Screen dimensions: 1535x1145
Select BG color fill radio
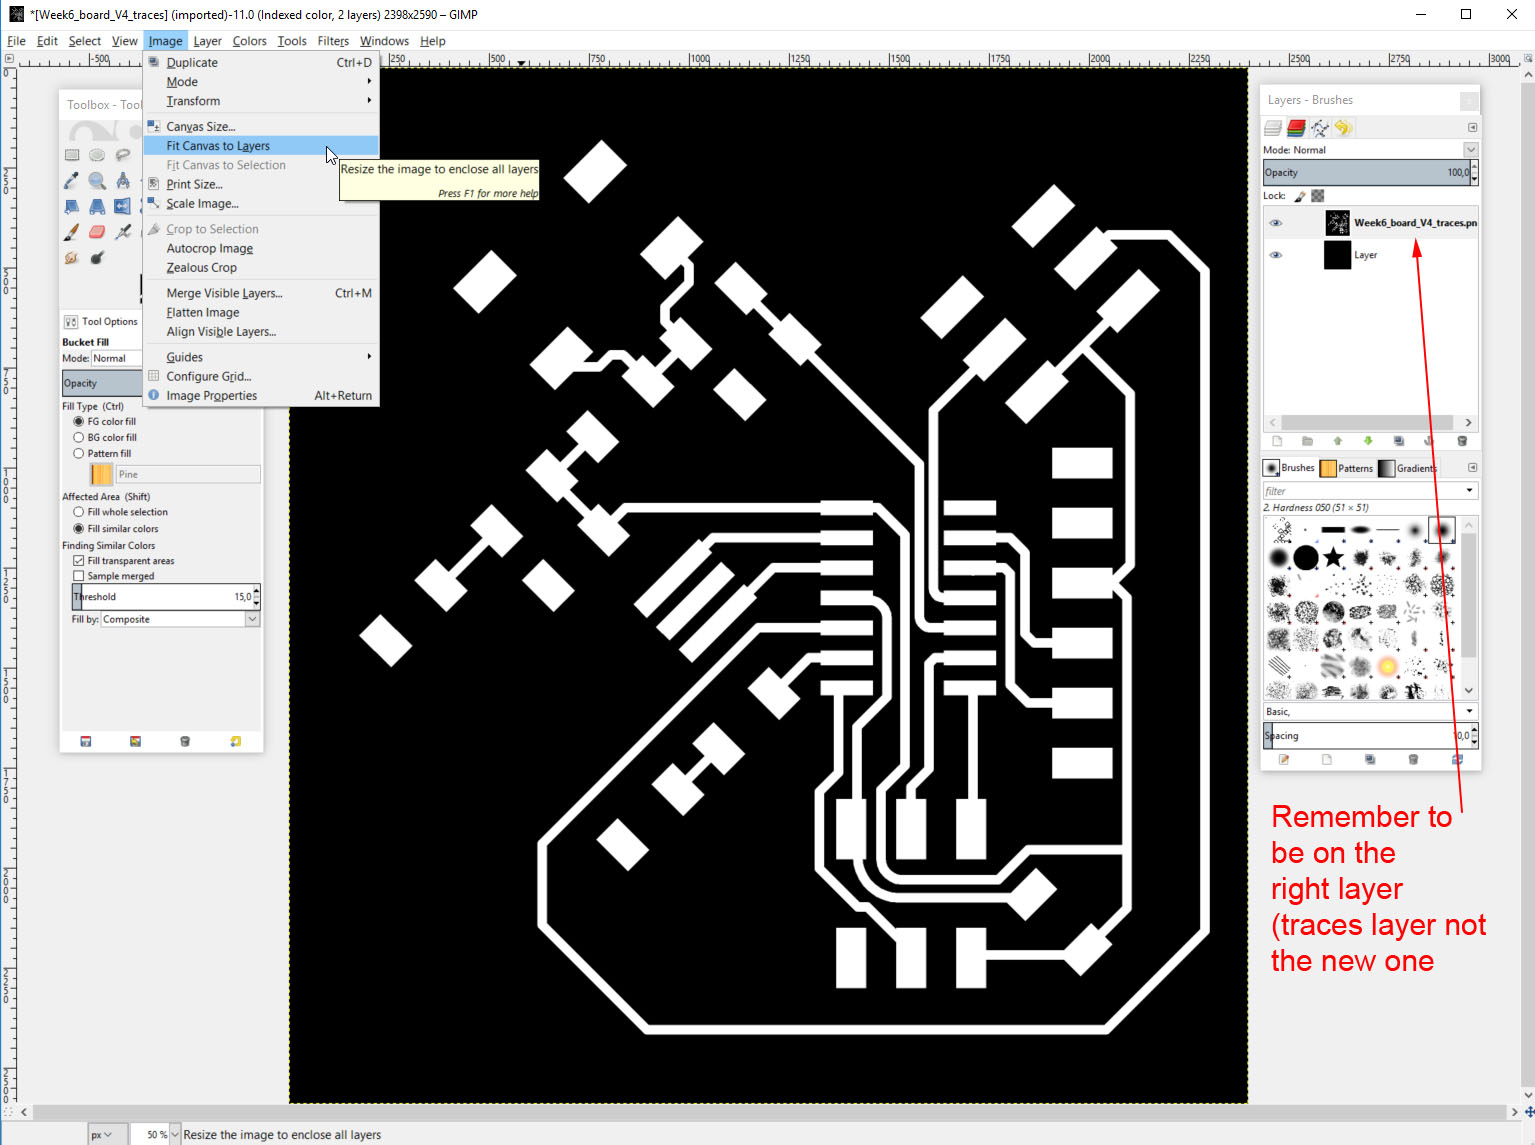(x=78, y=437)
